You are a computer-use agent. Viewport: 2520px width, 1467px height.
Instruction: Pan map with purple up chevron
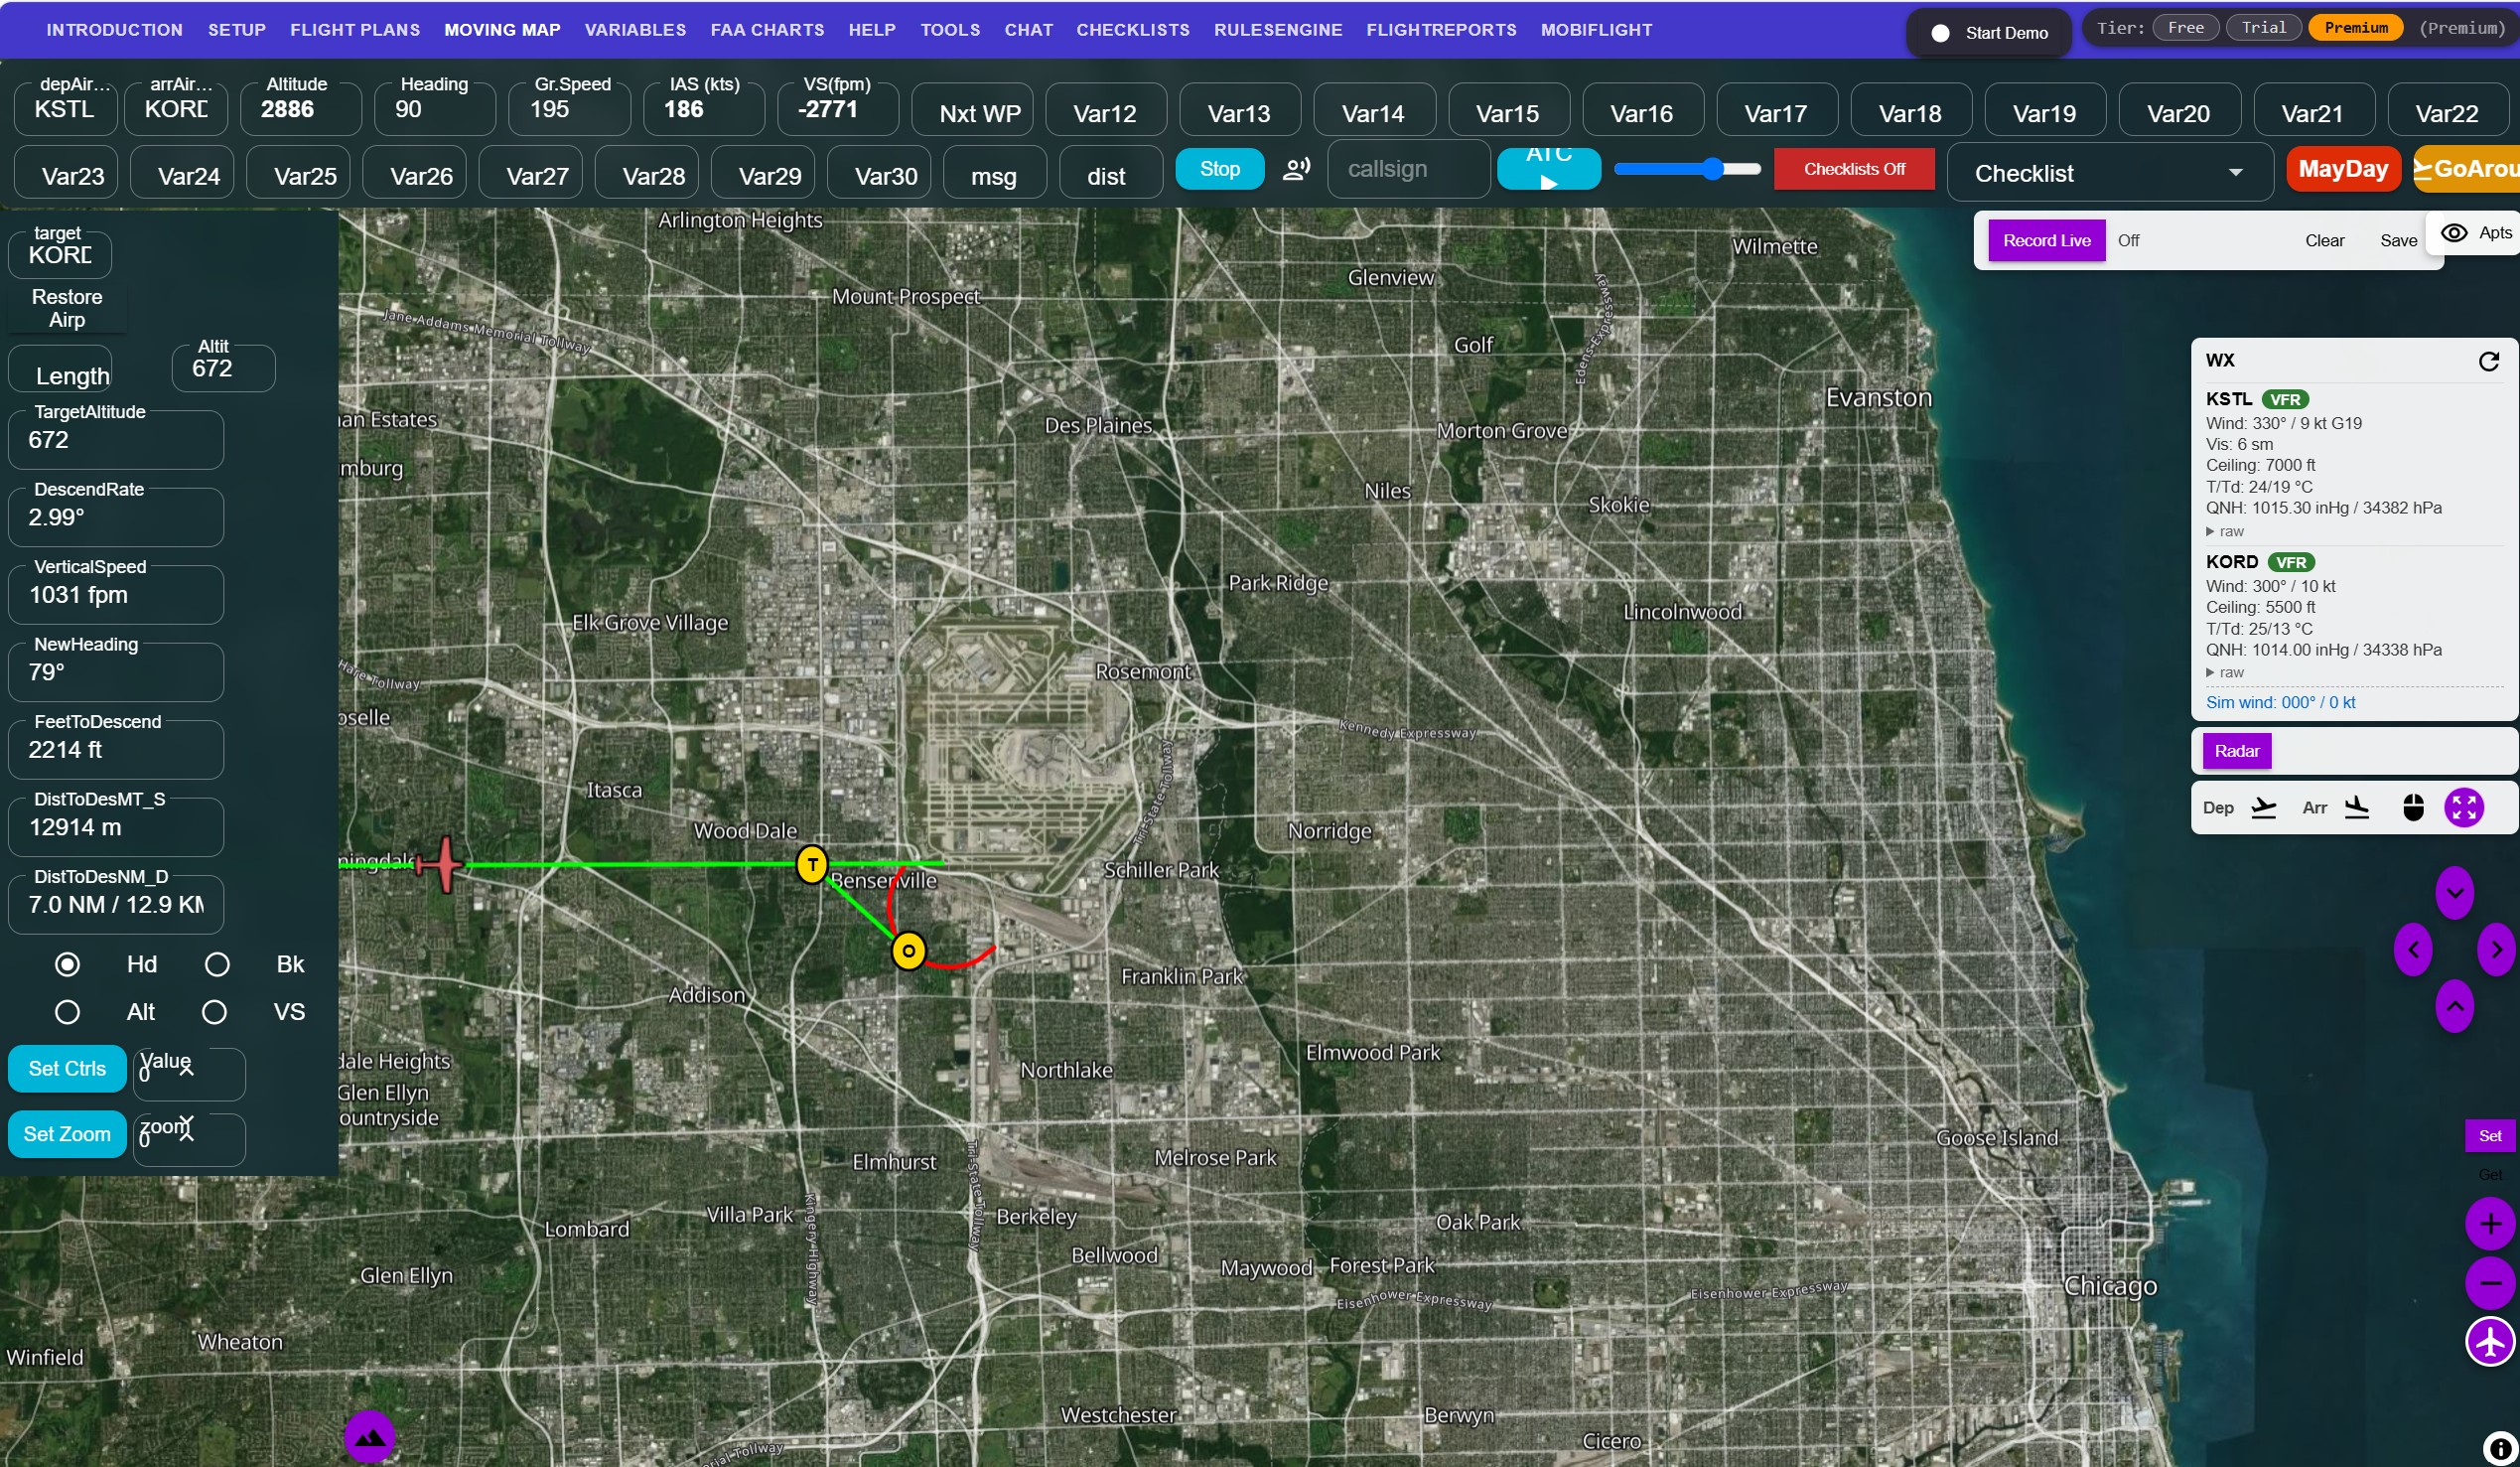click(2455, 1006)
